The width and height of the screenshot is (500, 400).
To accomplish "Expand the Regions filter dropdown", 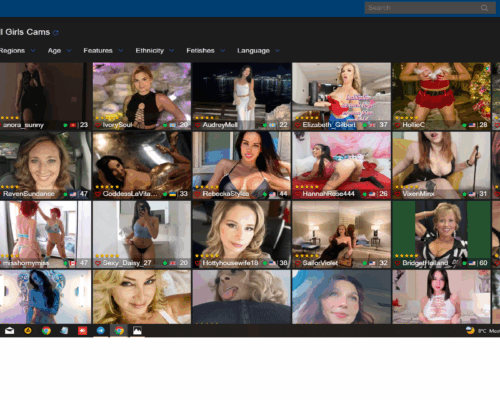I will tap(18, 51).
